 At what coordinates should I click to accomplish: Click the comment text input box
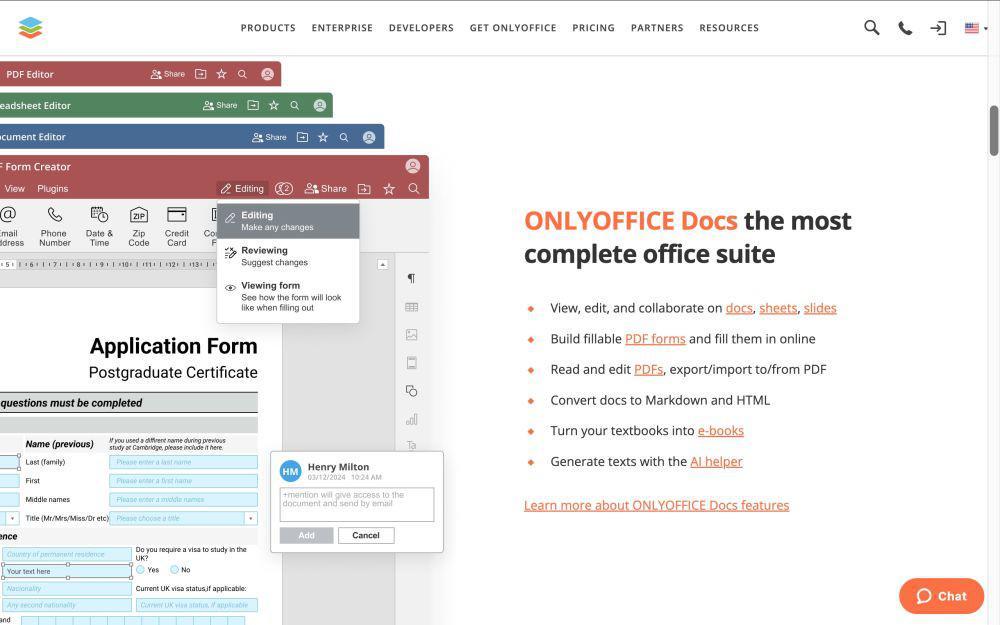click(x=357, y=504)
